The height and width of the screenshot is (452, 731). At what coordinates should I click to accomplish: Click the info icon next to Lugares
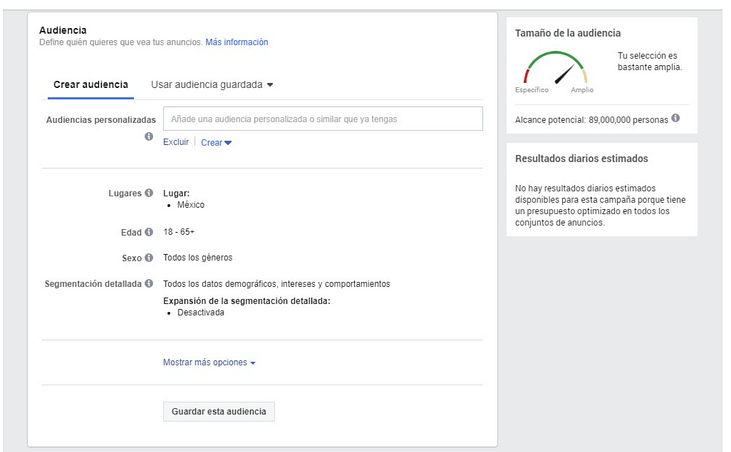click(x=149, y=193)
